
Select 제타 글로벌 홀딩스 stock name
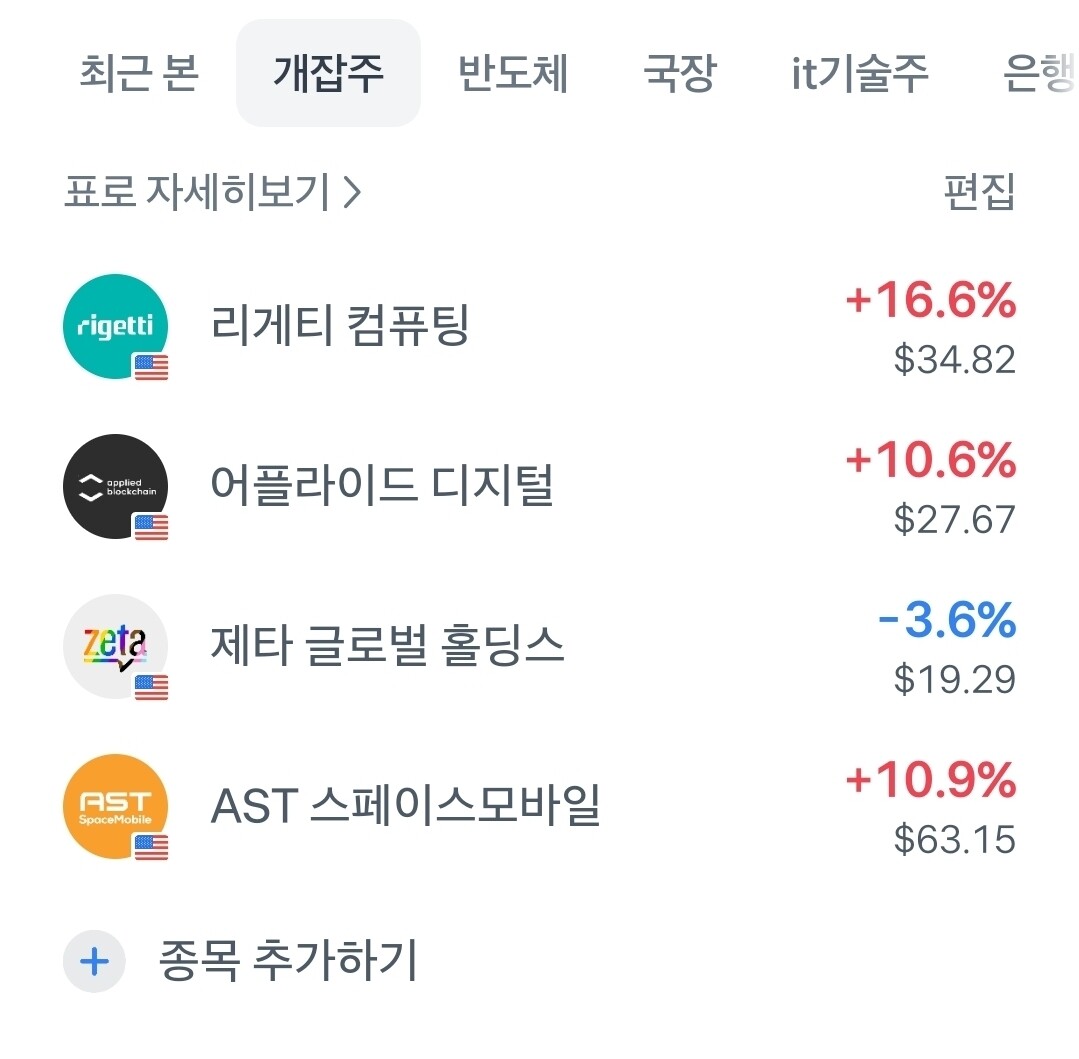[387, 646]
